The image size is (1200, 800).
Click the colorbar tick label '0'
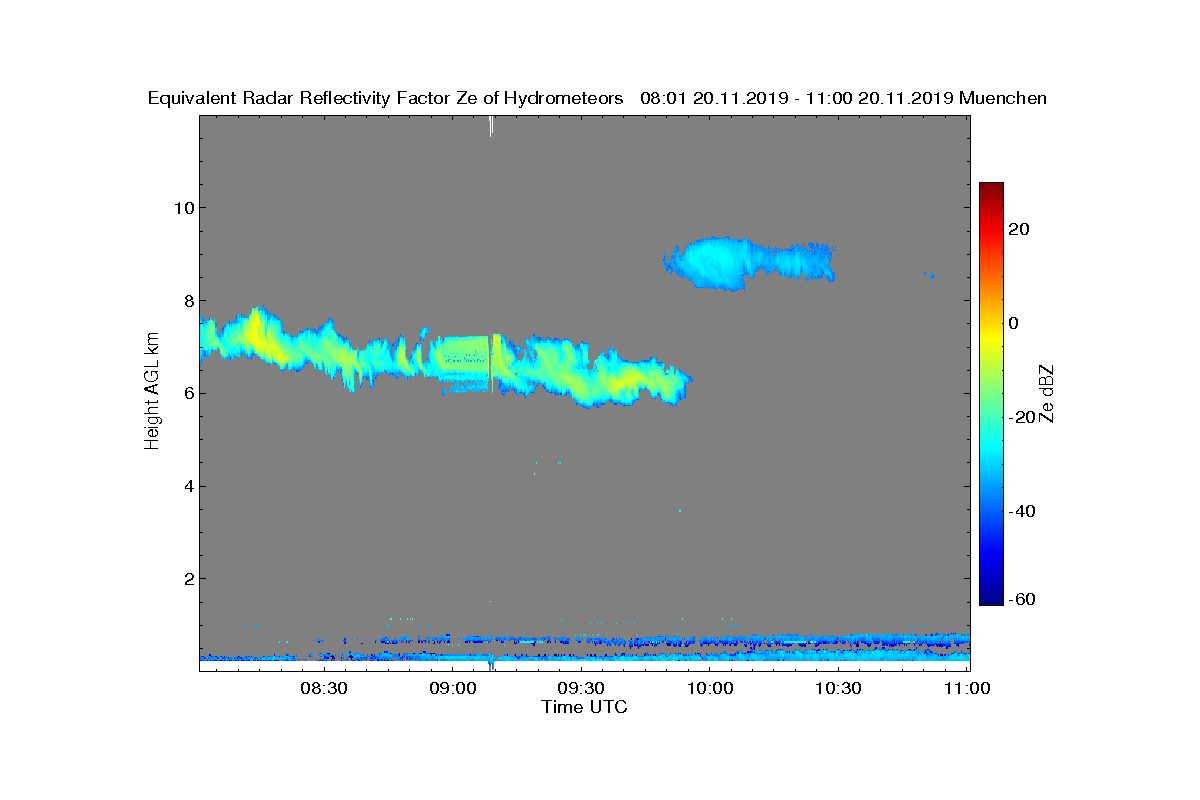1015,323
